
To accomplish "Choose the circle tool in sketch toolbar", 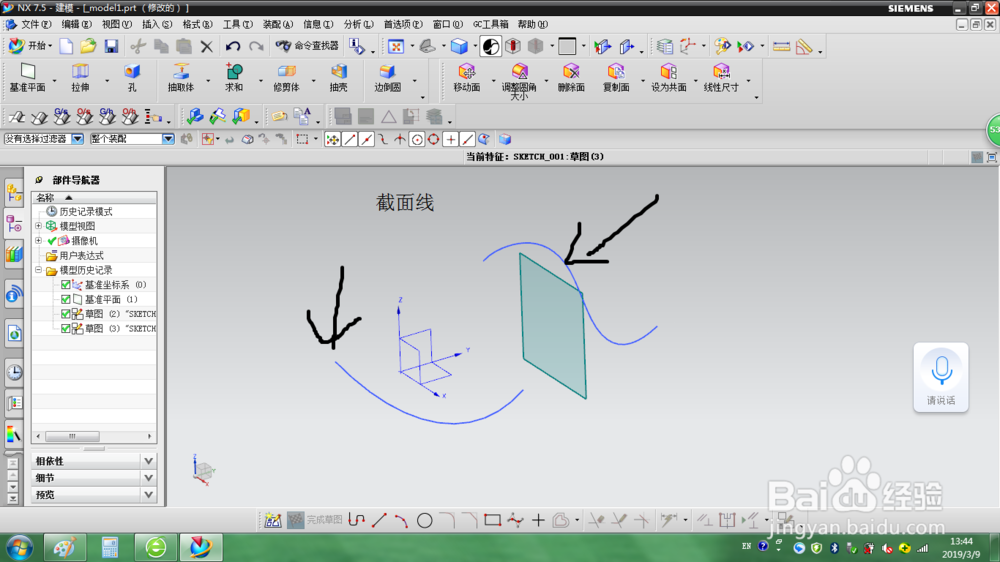I will point(425,521).
